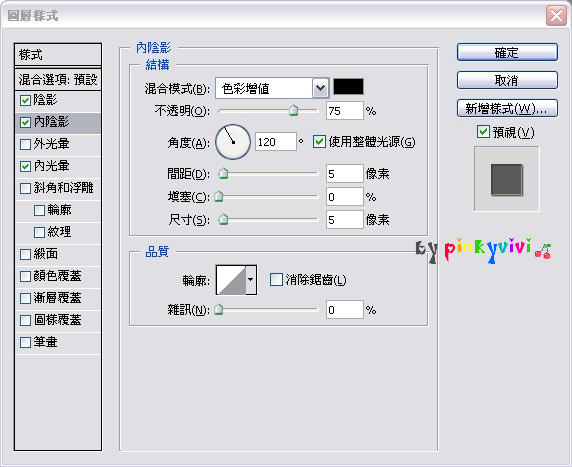Click the 填塞 choke value field
Image resolution: width=572 pixels, height=467 pixels.
coord(345,197)
